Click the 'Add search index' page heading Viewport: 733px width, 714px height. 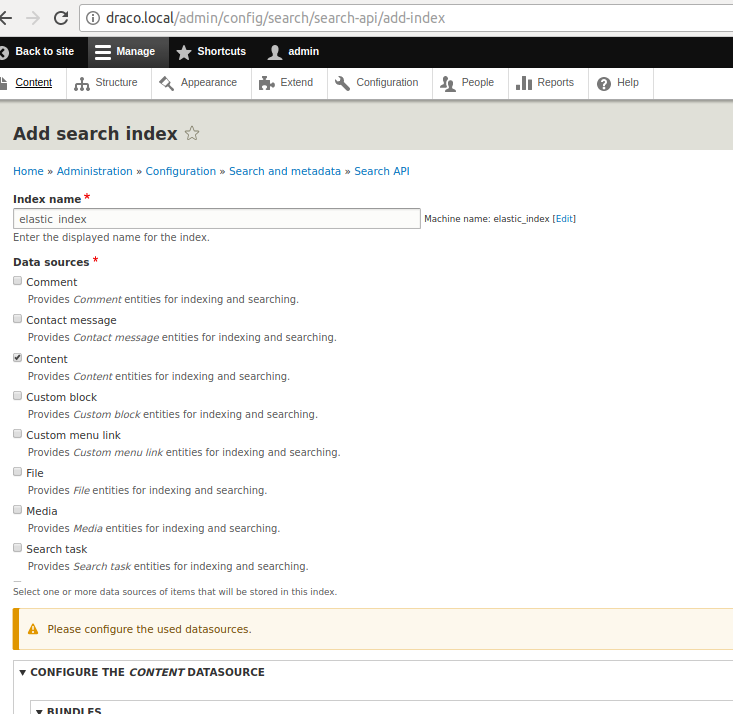tap(95, 134)
